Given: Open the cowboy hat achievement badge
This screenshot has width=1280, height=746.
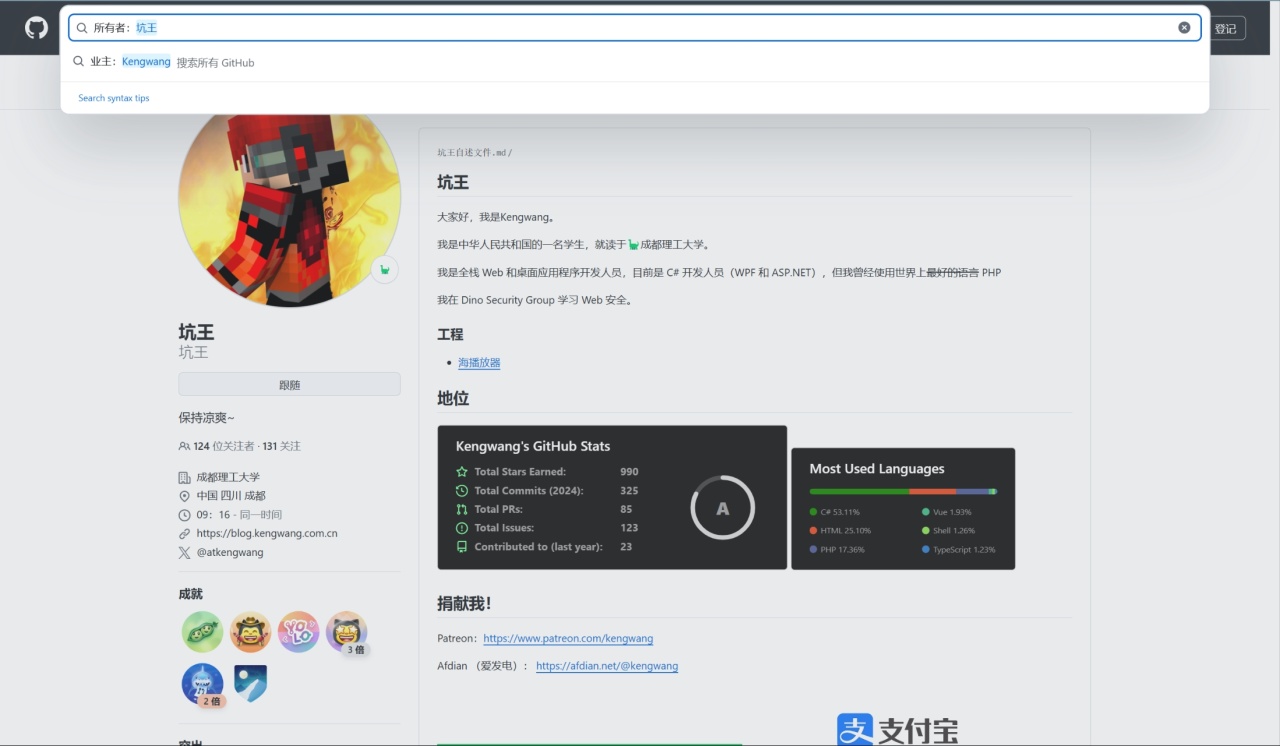Looking at the screenshot, I should click(250, 632).
